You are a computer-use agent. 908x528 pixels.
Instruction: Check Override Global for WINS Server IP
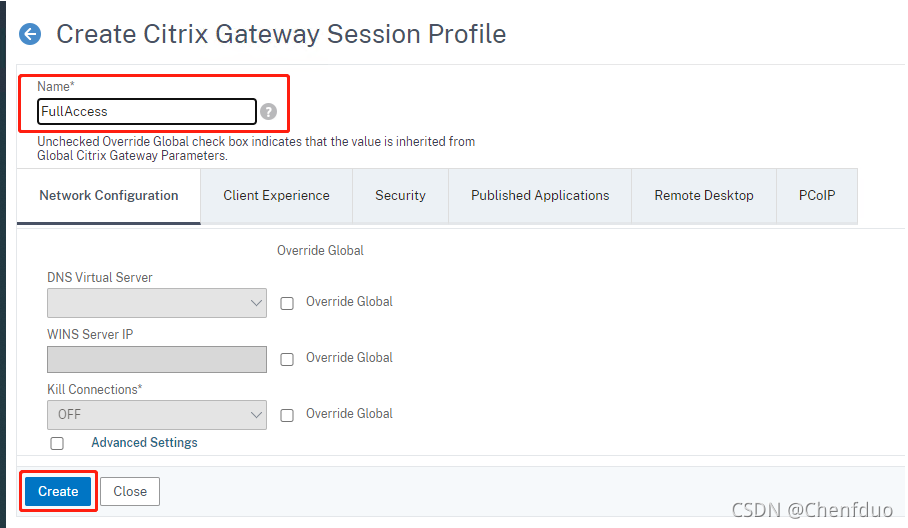click(x=287, y=360)
